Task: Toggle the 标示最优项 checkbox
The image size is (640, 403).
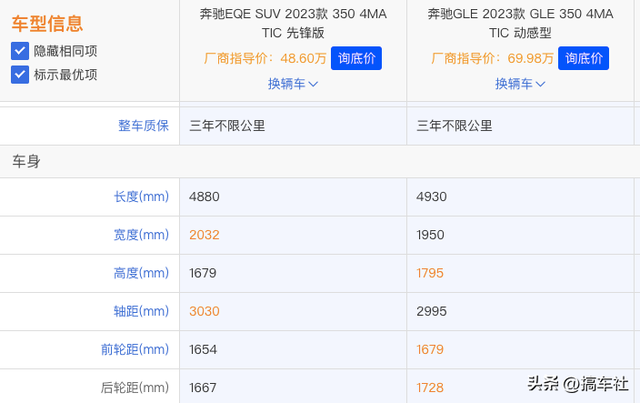Action: point(20,75)
